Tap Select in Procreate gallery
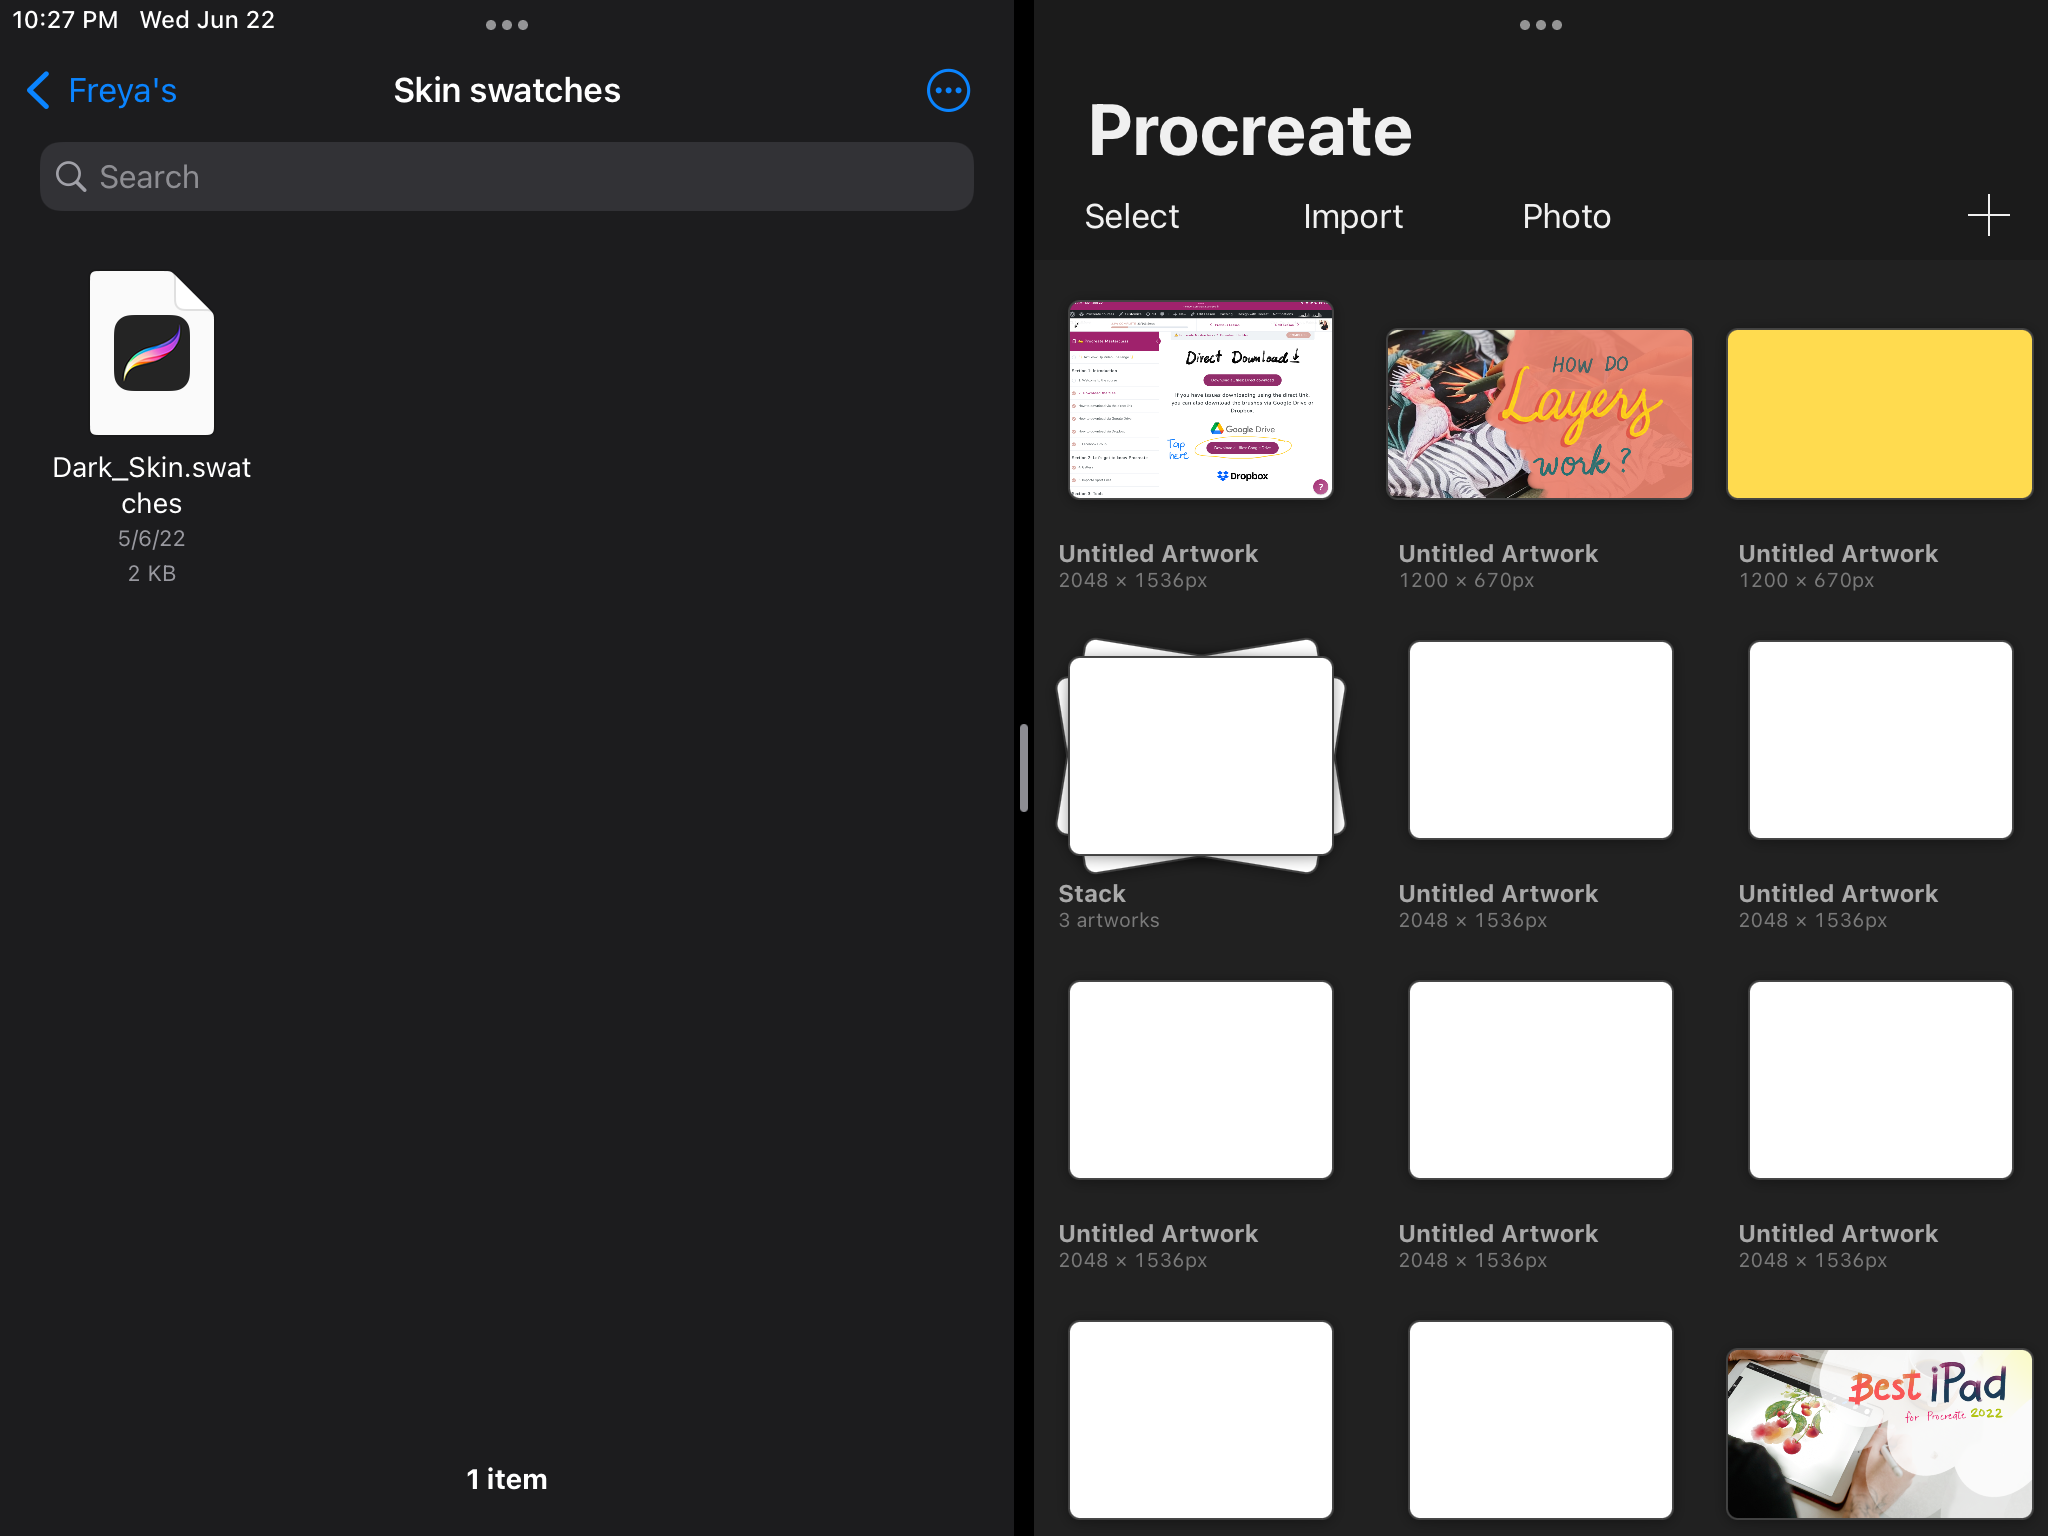Image resolution: width=2048 pixels, height=1536 pixels. 1131,216
